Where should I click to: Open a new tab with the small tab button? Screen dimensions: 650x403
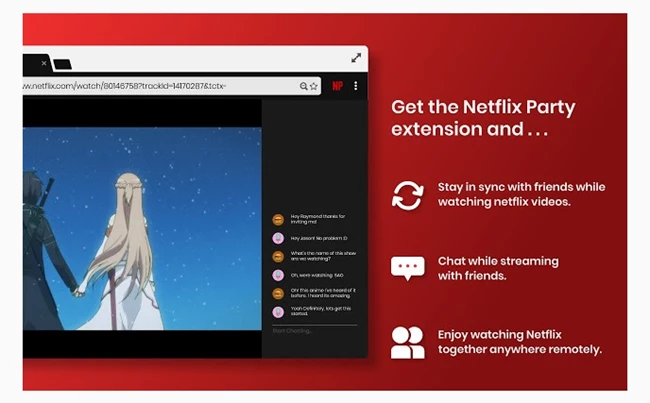click(62, 64)
